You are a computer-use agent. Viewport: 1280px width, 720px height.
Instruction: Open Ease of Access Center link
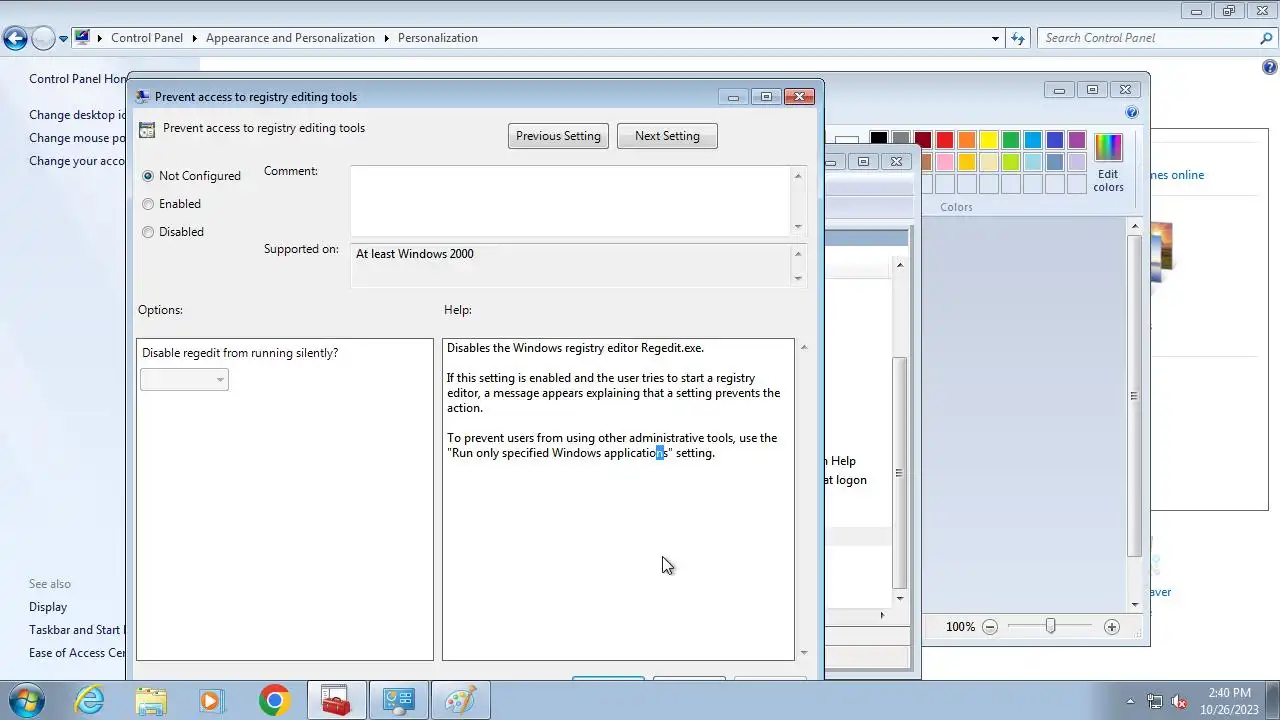78,653
